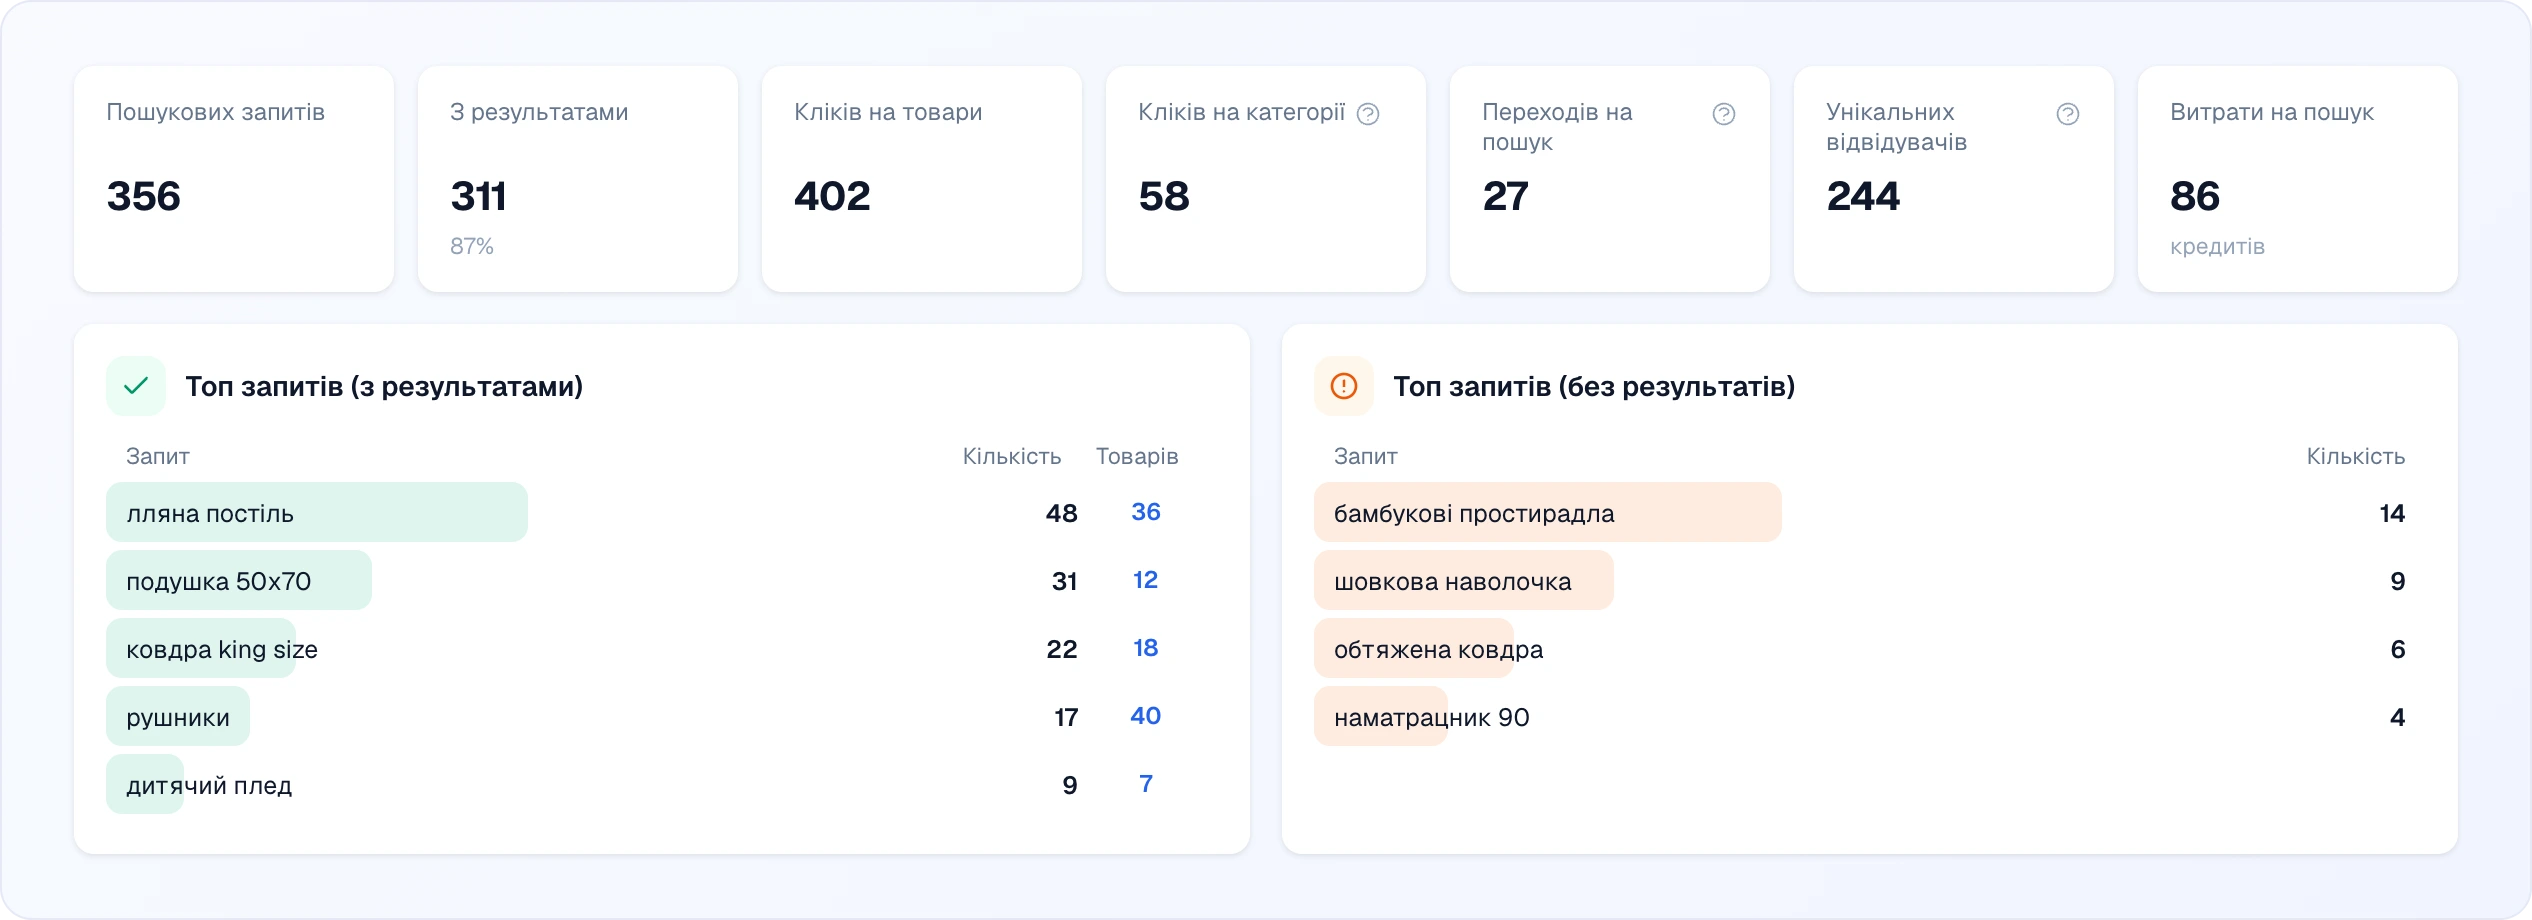Click count 31 in подушка 50x70 row
Image resolution: width=2532 pixels, height=920 pixels.
pyautogui.click(x=1065, y=581)
